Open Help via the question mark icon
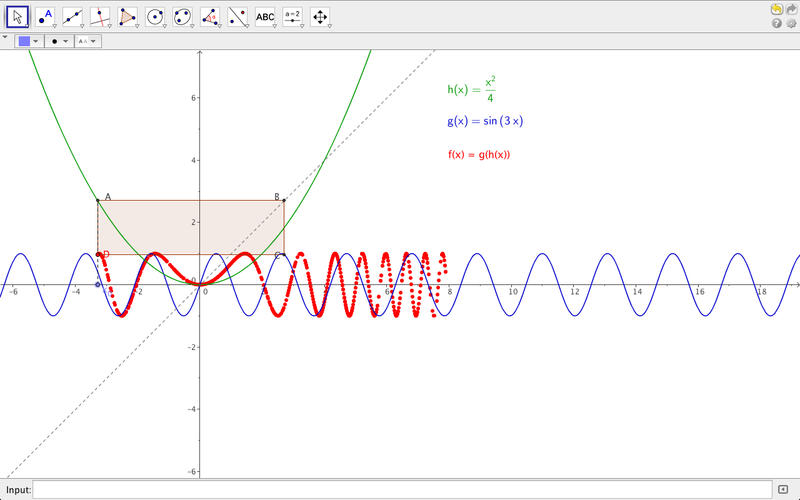The width and height of the screenshot is (800, 500). [x=776, y=23]
